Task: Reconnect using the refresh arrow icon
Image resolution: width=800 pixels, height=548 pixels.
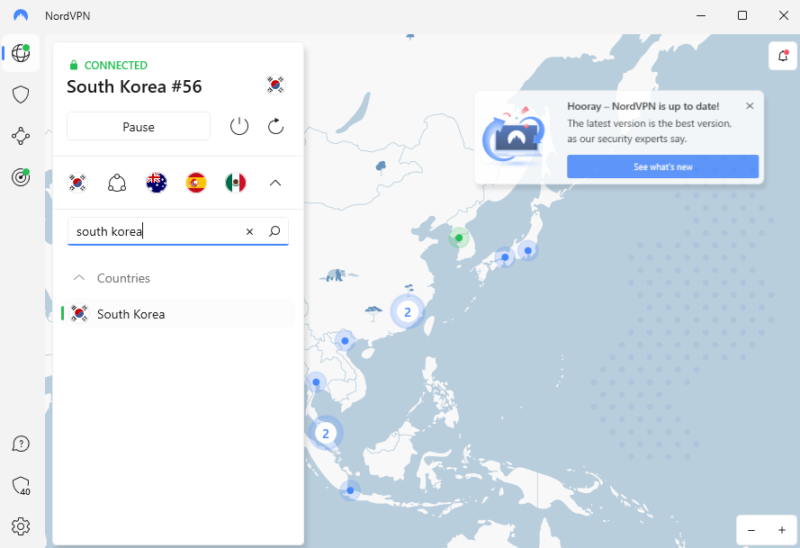Action: (x=276, y=126)
